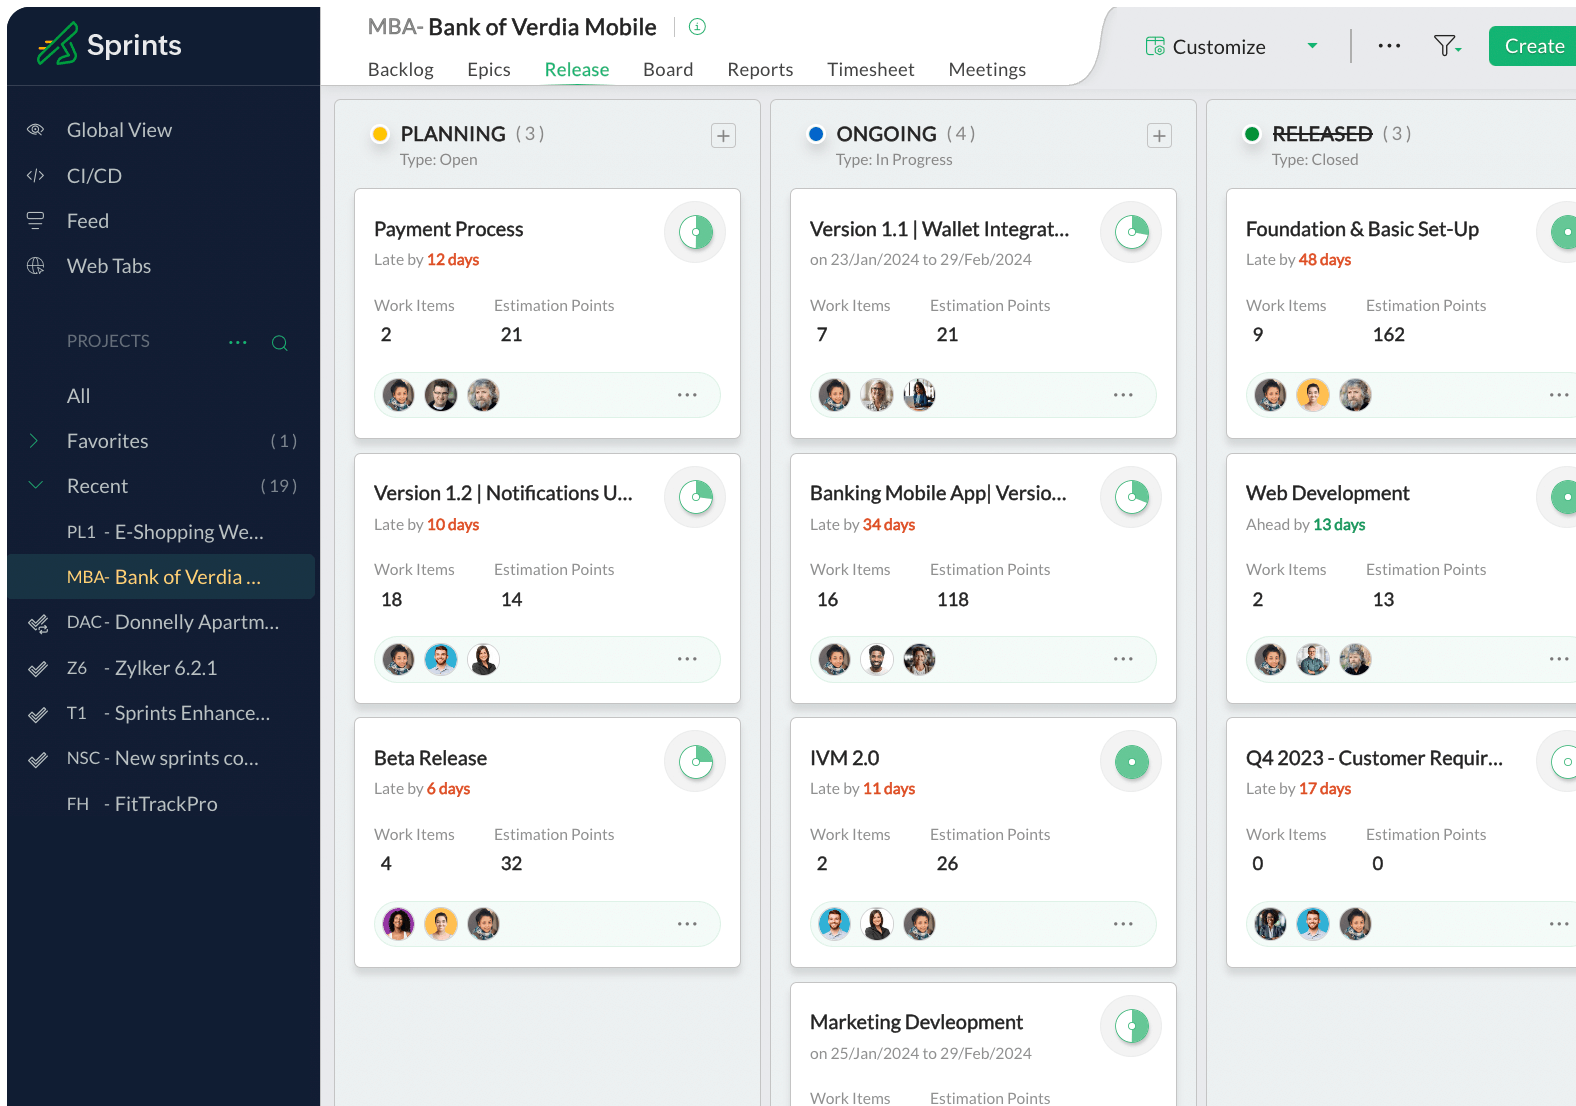Open IVM 2.0 card ellipsis menu
1576x1106 pixels.
click(x=1123, y=924)
